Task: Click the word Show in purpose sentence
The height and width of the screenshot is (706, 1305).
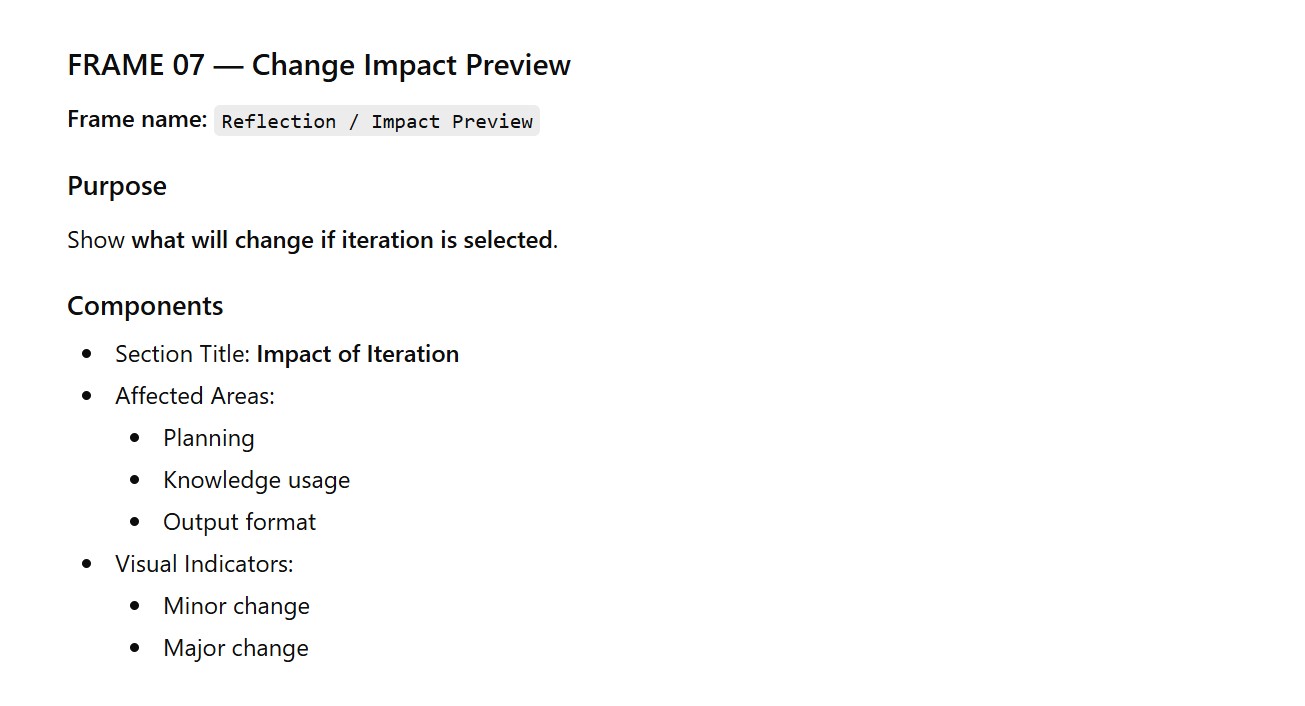Action: 96,240
